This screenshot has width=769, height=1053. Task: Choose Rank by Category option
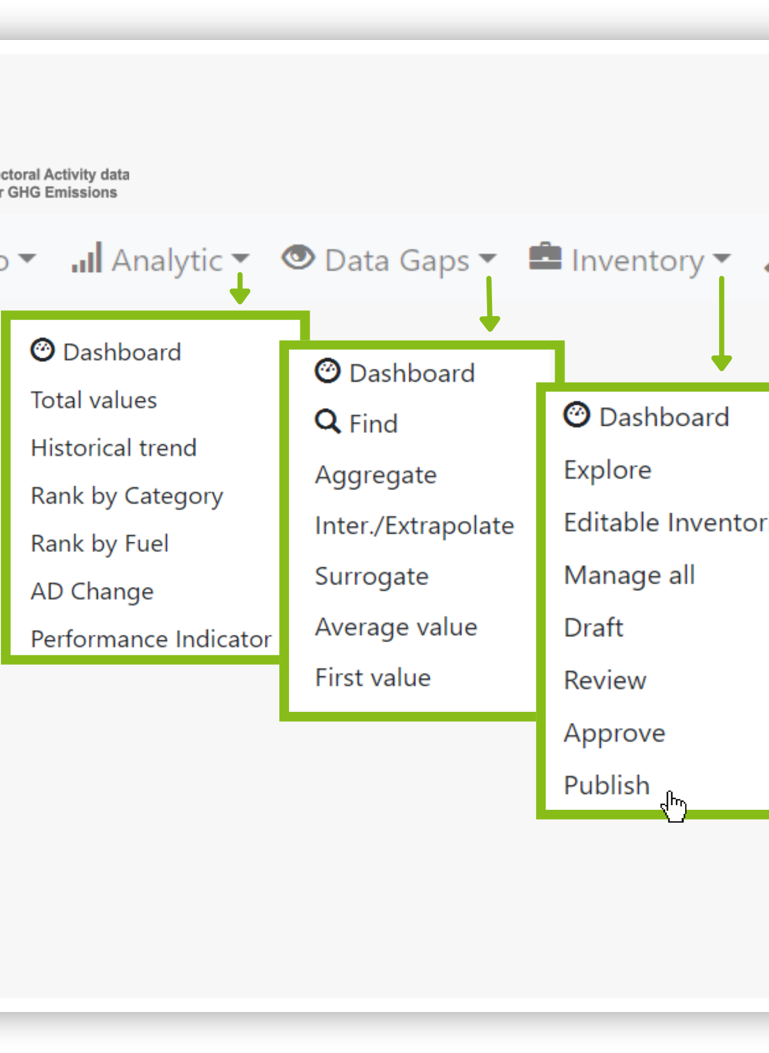click(x=127, y=496)
